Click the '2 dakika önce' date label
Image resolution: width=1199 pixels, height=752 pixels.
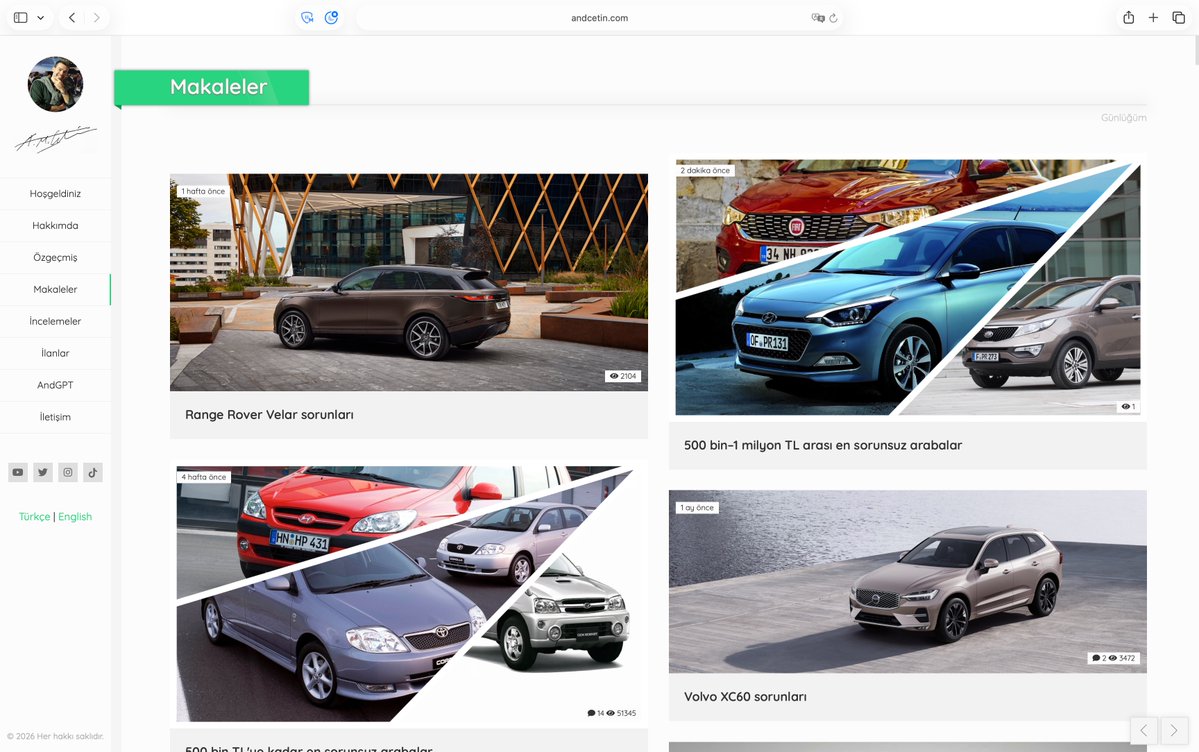point(705,171)
